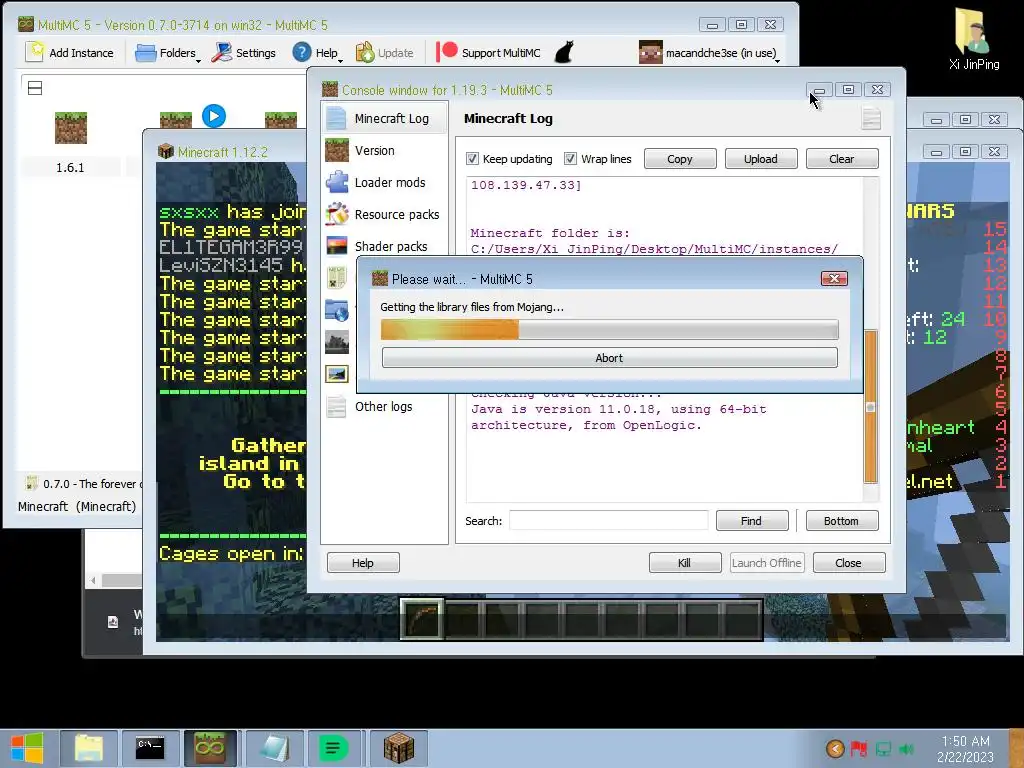Click the Find button
This screenshot has width=1024, height=768.
(x=752, y=520)
